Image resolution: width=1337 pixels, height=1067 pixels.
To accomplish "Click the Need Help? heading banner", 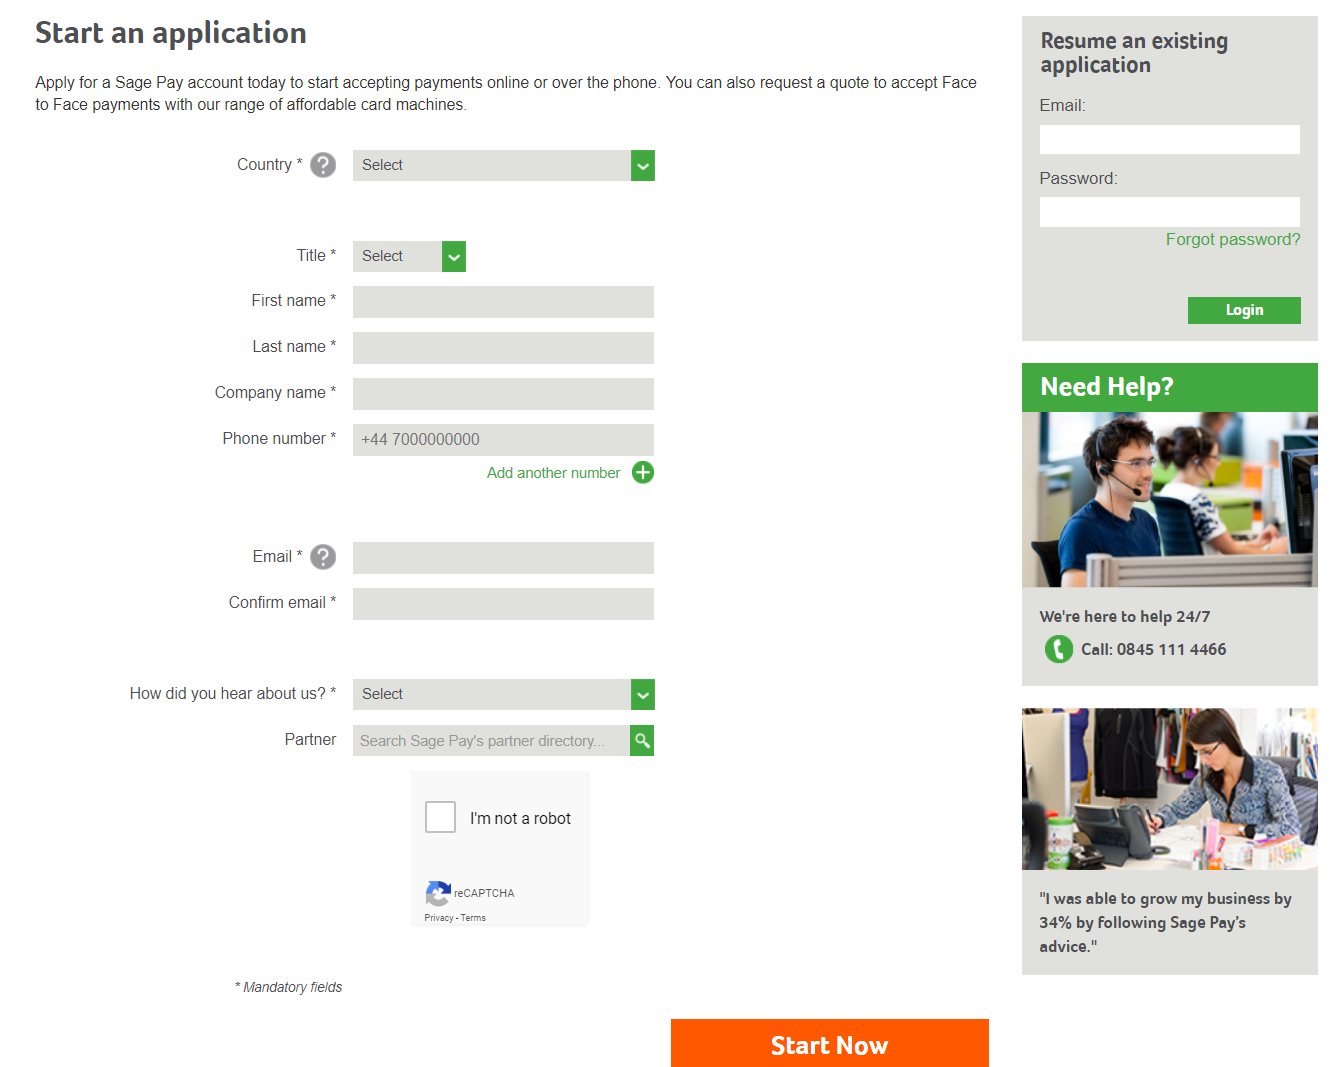I will point(1170,387).
